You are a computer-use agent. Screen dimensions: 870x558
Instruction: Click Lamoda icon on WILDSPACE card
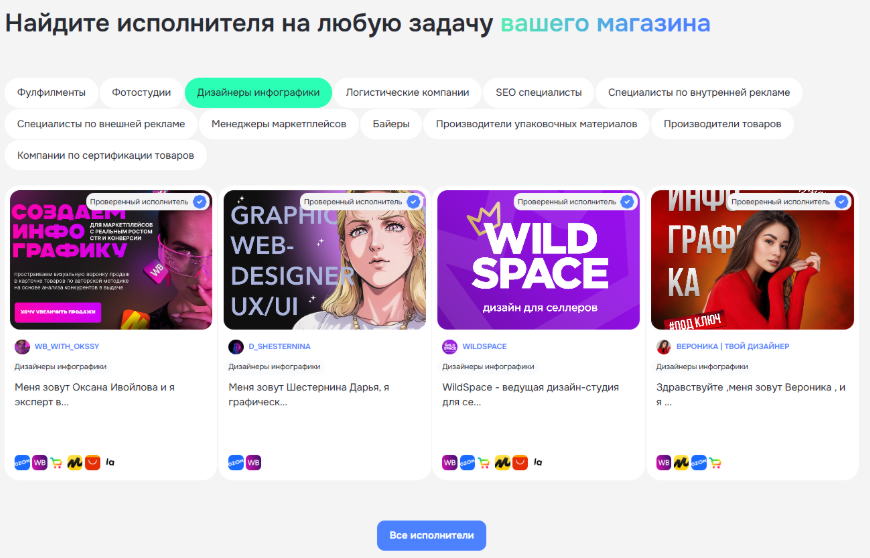[538, 462]
